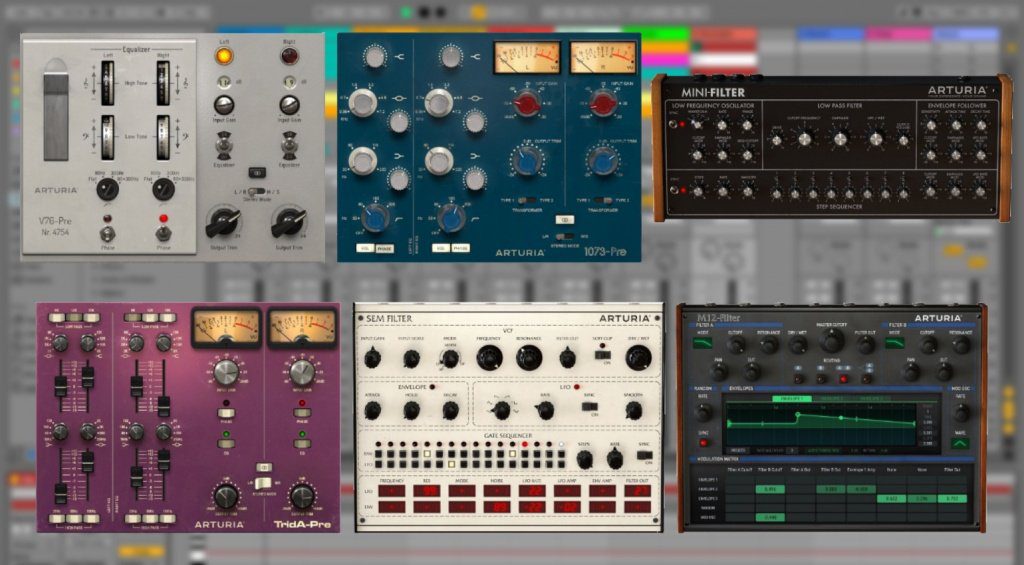Screen dimensions: 1024x565
Task: Click the Mod Osc row label in M12-Filter's matrix
Action: tap(708, 517)
